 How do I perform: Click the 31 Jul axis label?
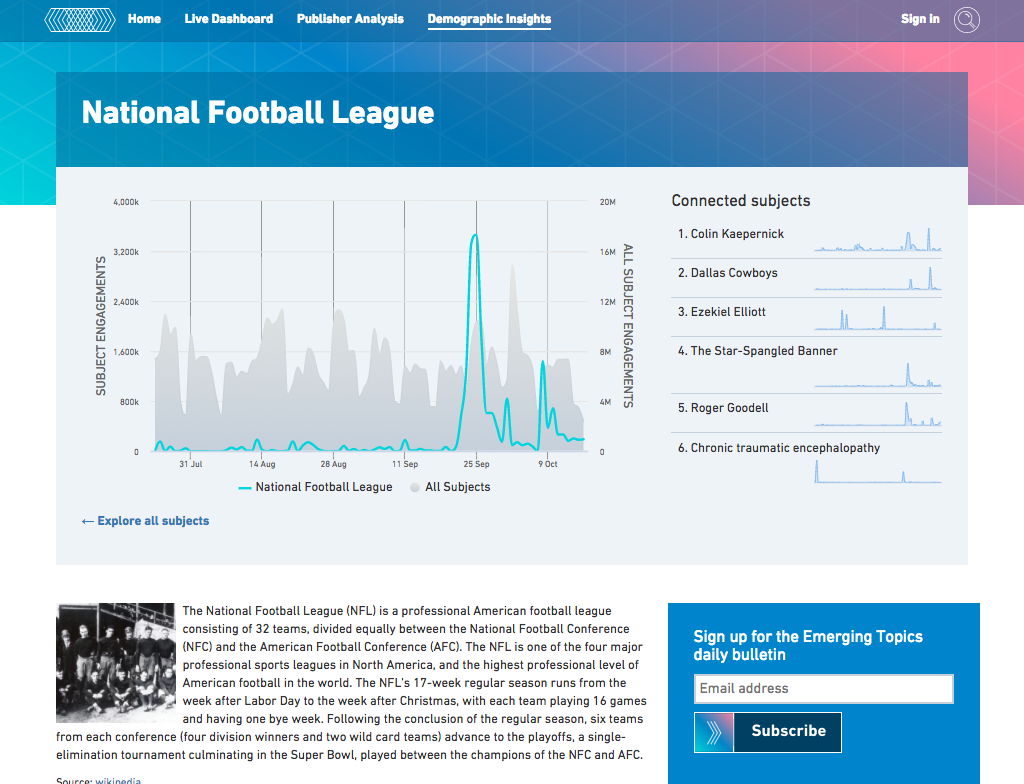[191, 465]
